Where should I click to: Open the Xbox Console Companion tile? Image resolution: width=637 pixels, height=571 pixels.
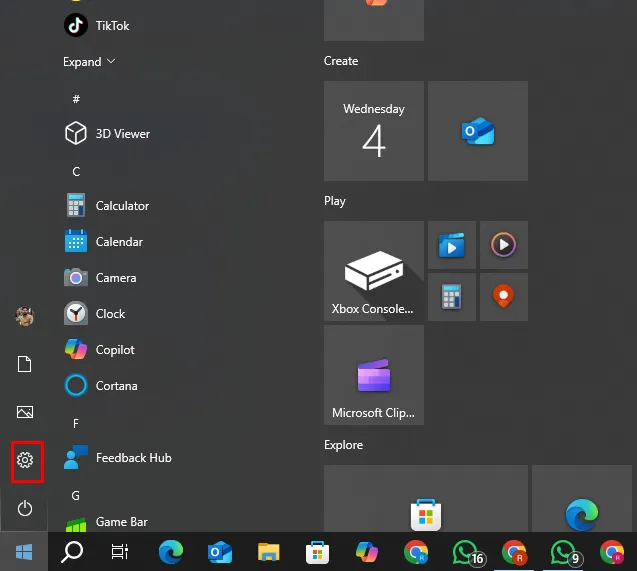point(374,271)
